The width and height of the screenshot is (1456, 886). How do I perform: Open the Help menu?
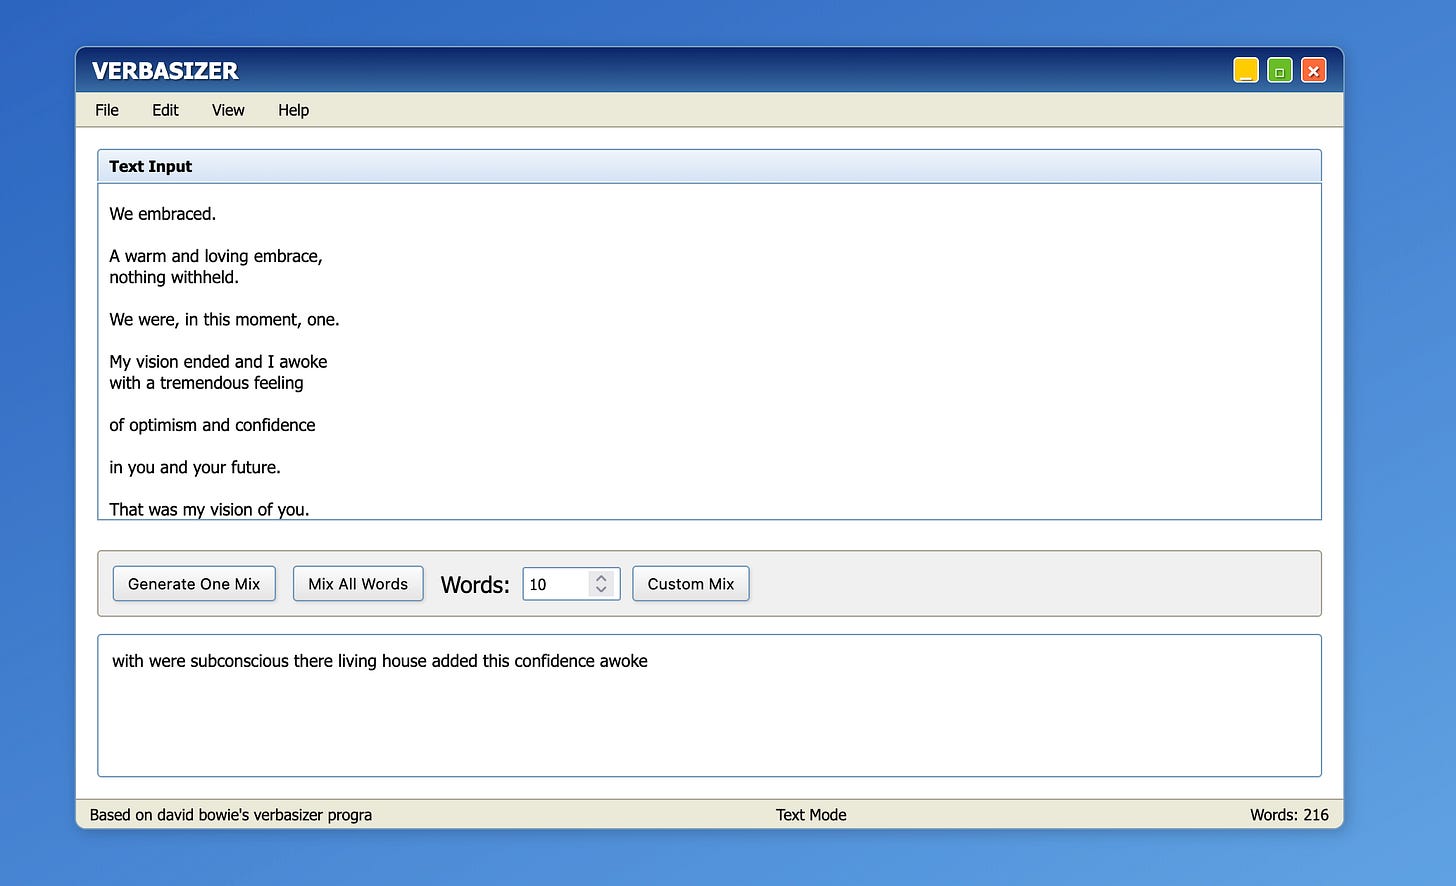[x=293, y=110]
